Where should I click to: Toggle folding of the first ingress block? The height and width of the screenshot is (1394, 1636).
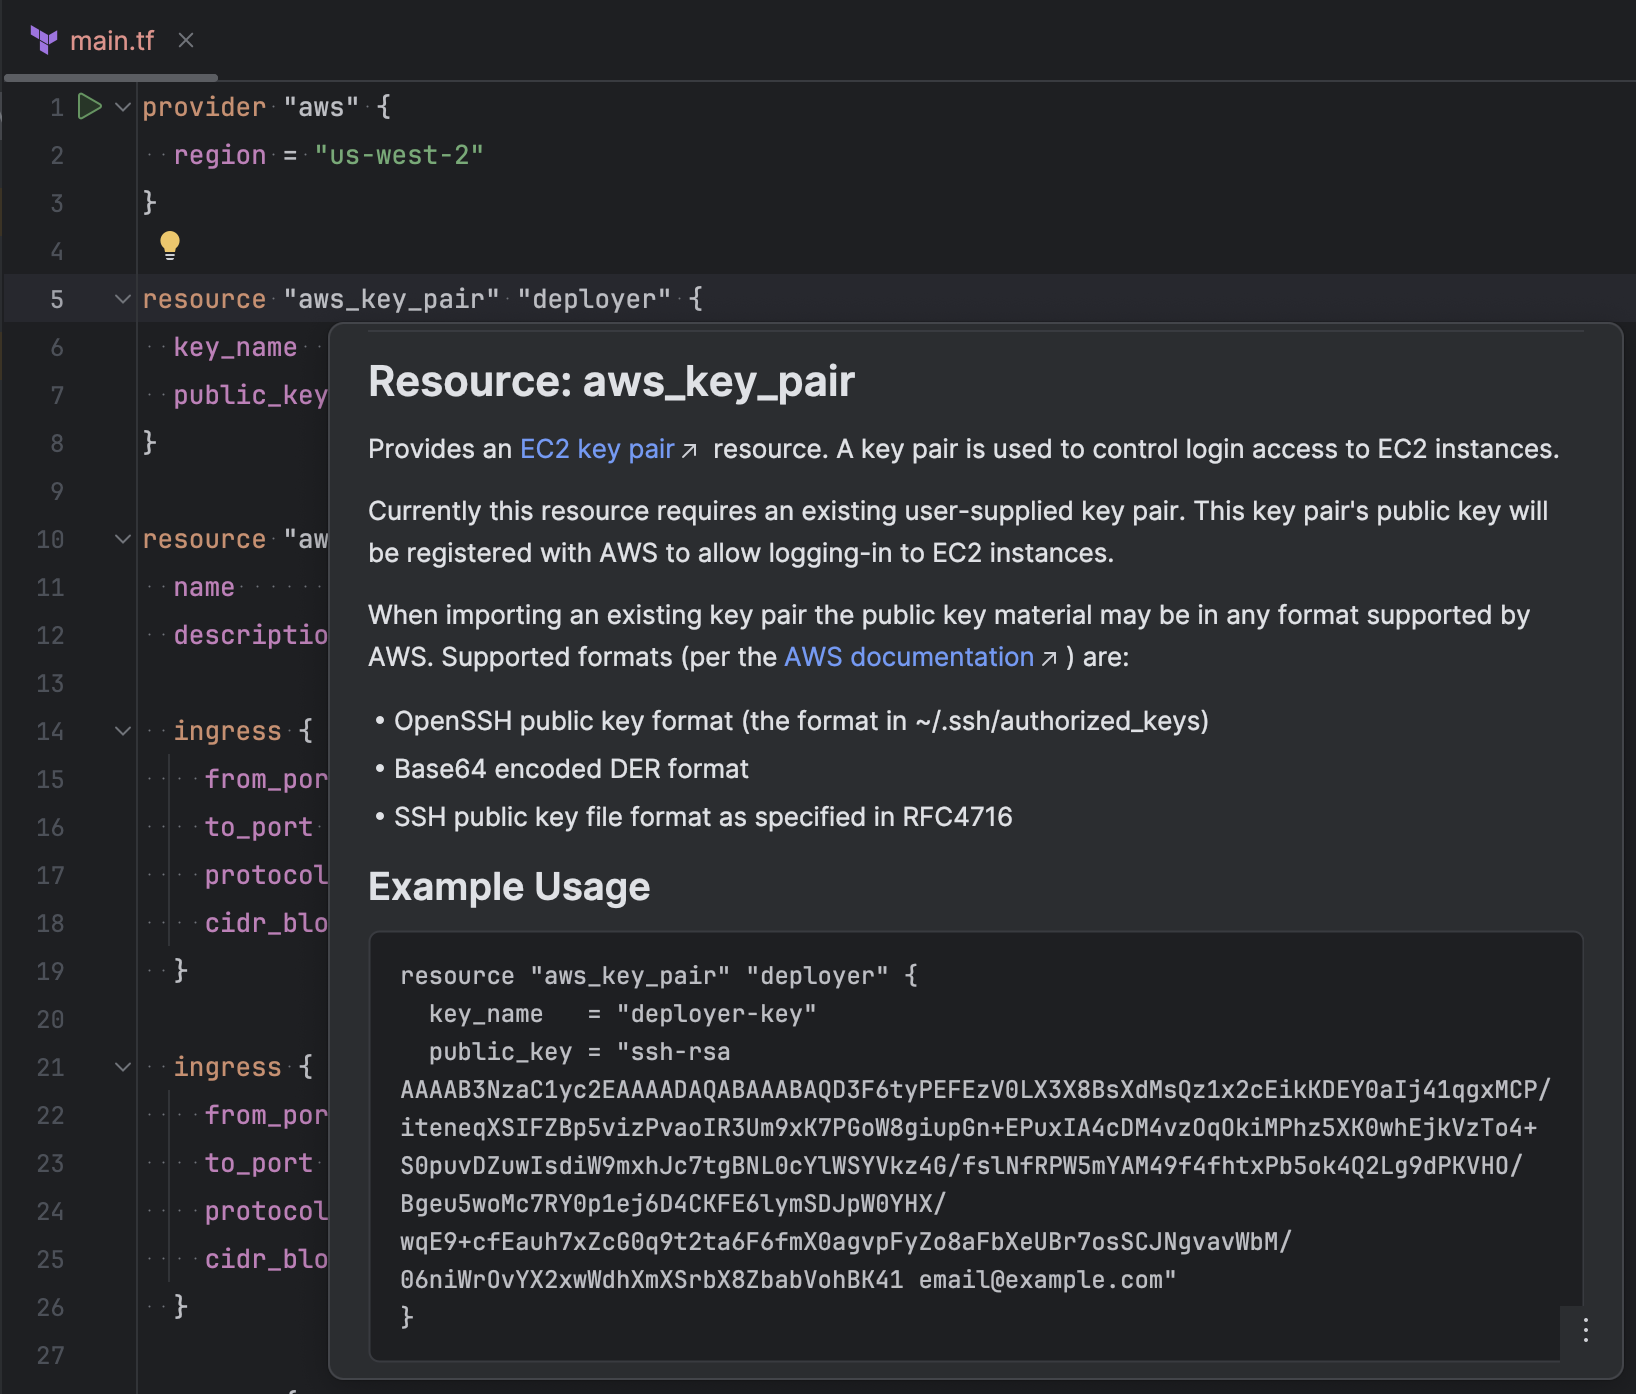pyautogui.click(x=121, y=731)
